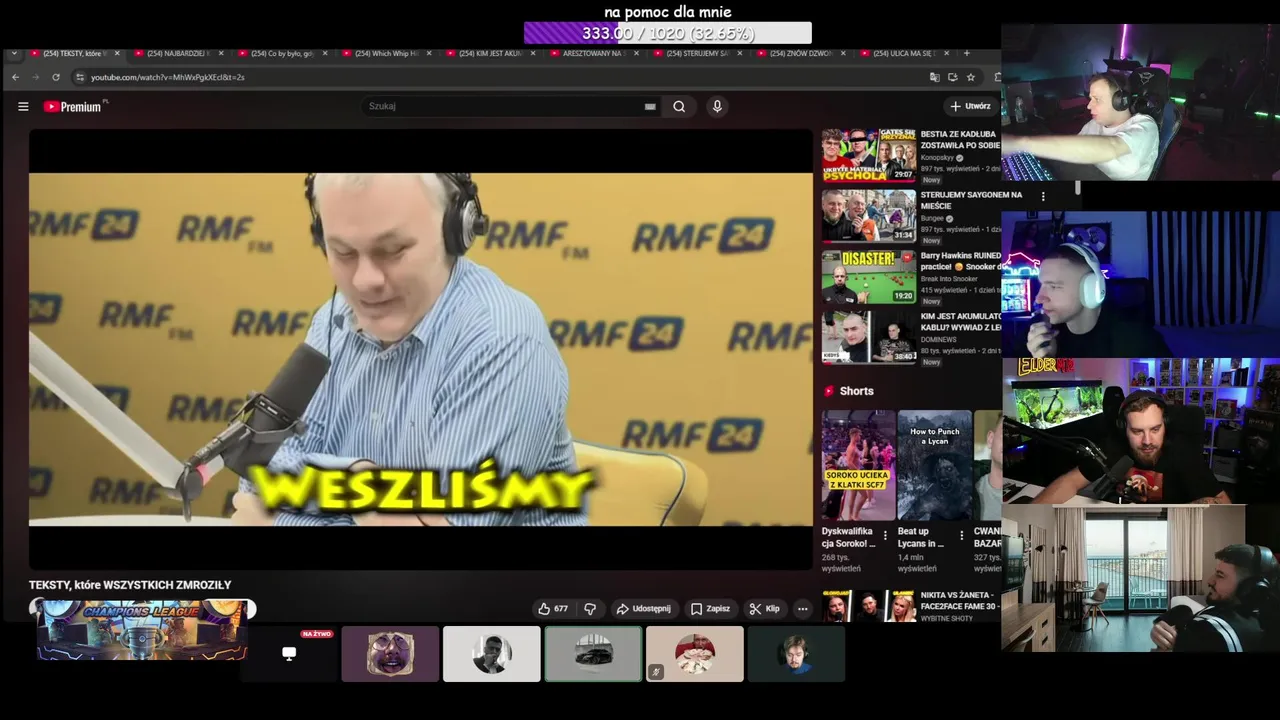The image size is (1280, 720).
Task: Close the TEKSTY tab
Action: (x=117, y=53)
